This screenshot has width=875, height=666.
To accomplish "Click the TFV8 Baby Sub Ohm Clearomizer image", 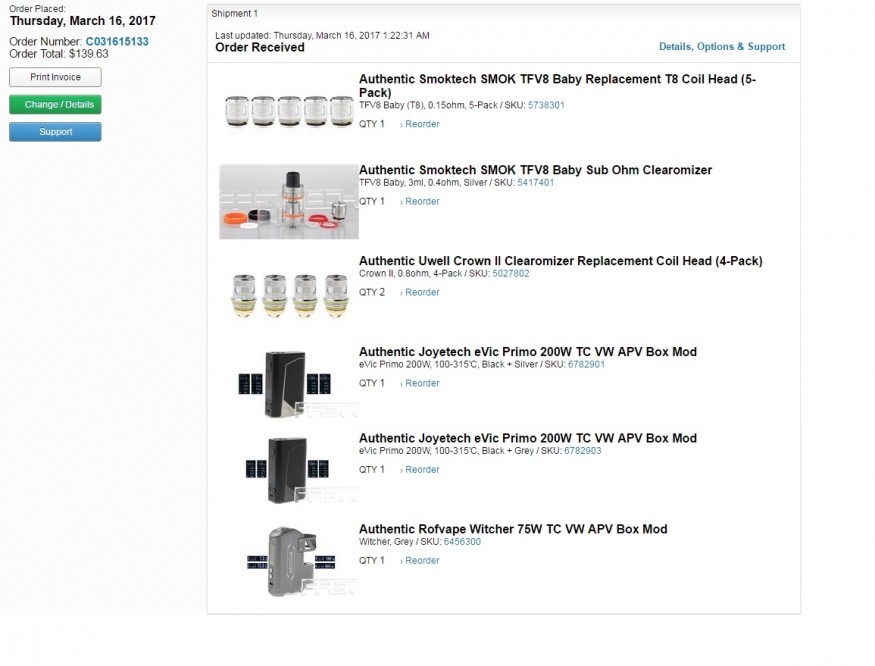I will click(288, 201).
